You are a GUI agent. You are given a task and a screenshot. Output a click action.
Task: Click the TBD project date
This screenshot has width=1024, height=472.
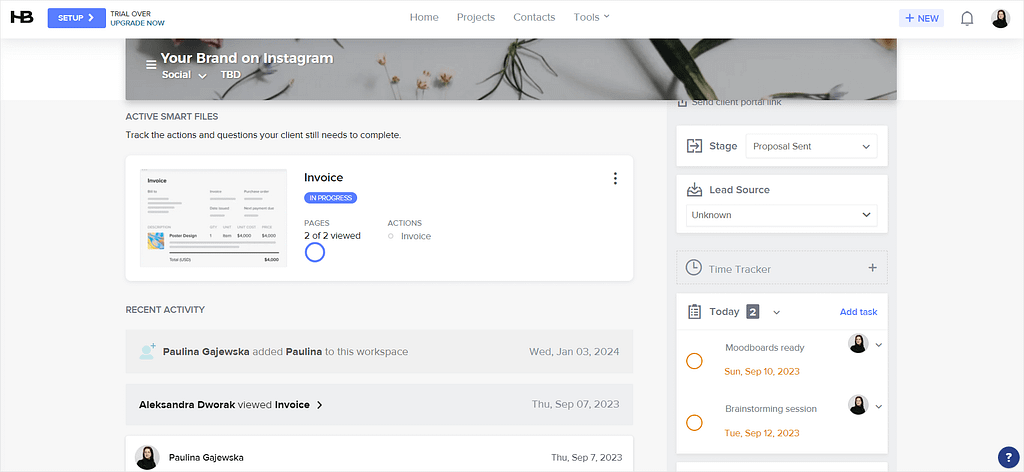click(231, 75)
